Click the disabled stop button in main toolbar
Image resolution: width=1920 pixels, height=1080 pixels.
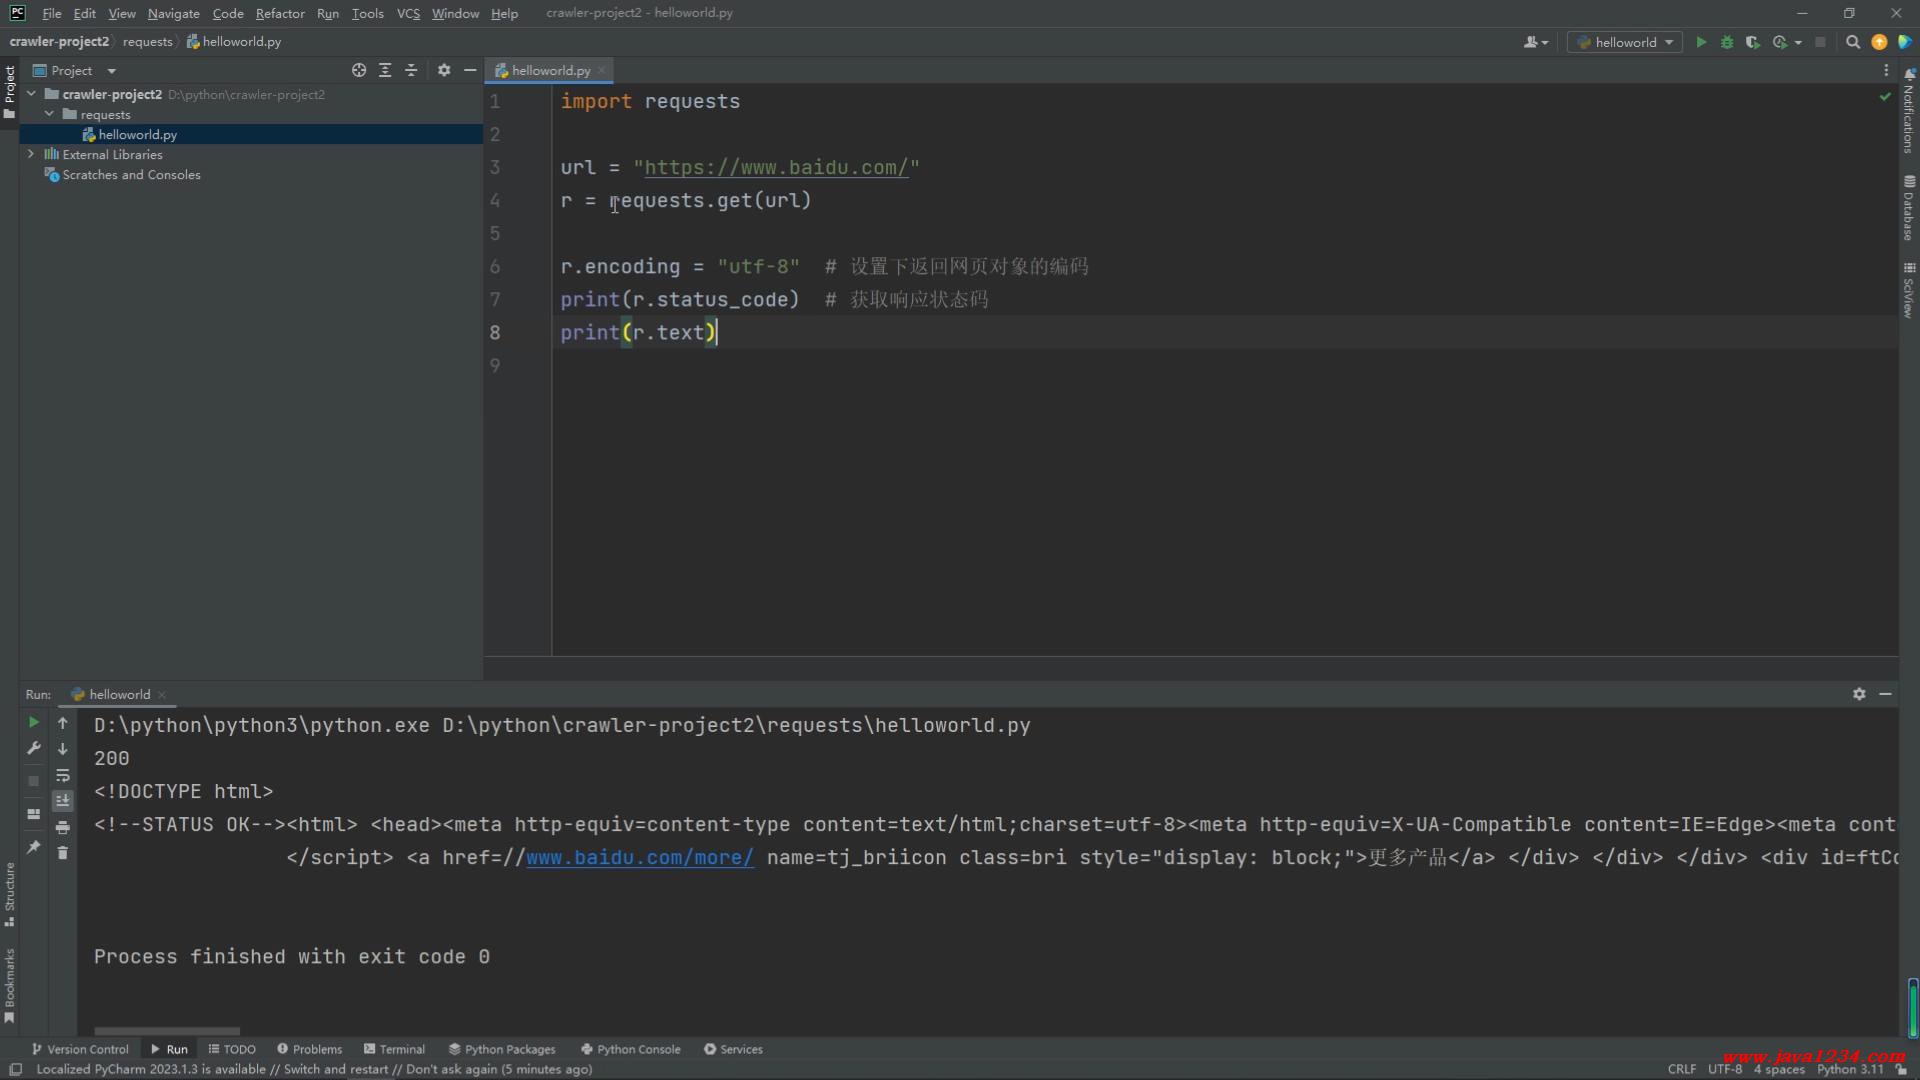(x=1821, y=42)
